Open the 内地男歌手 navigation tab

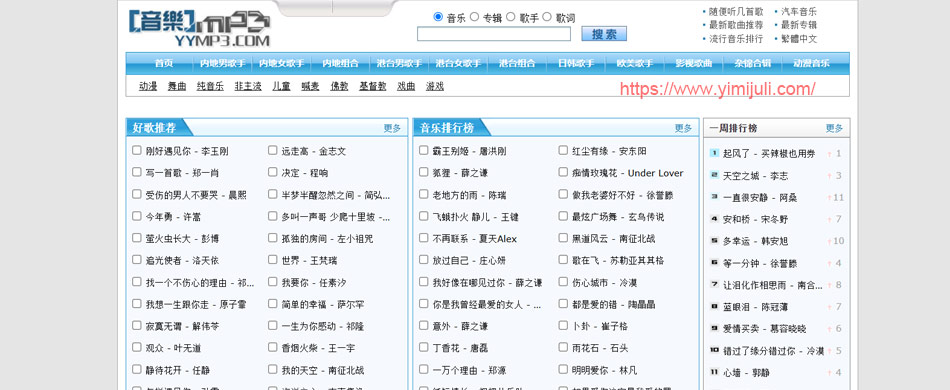coord(222,64)
